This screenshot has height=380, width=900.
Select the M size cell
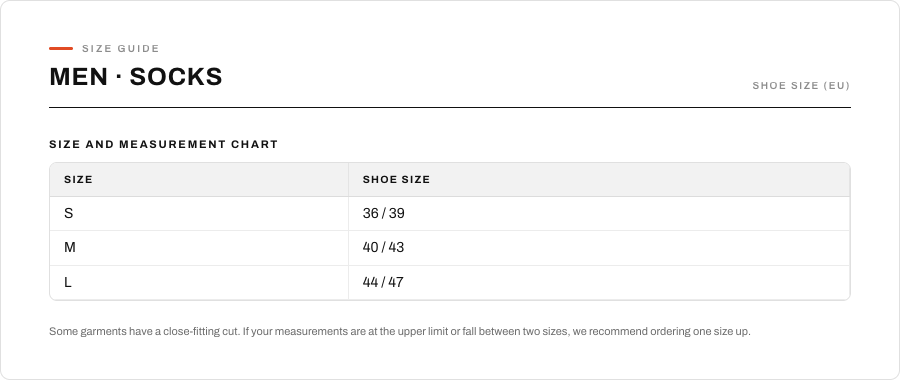point(199,248)
